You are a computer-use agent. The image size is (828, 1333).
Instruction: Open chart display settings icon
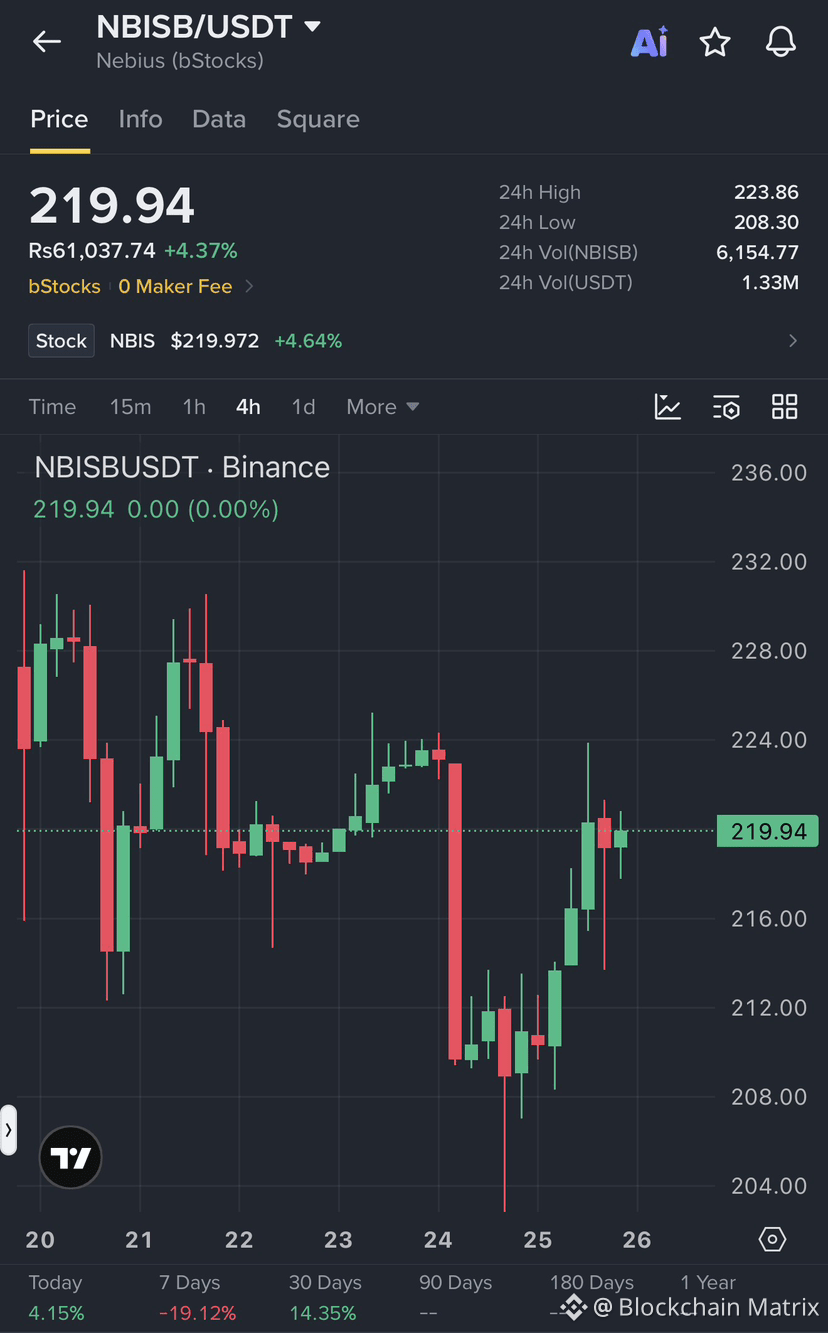[x=726, y=407]
